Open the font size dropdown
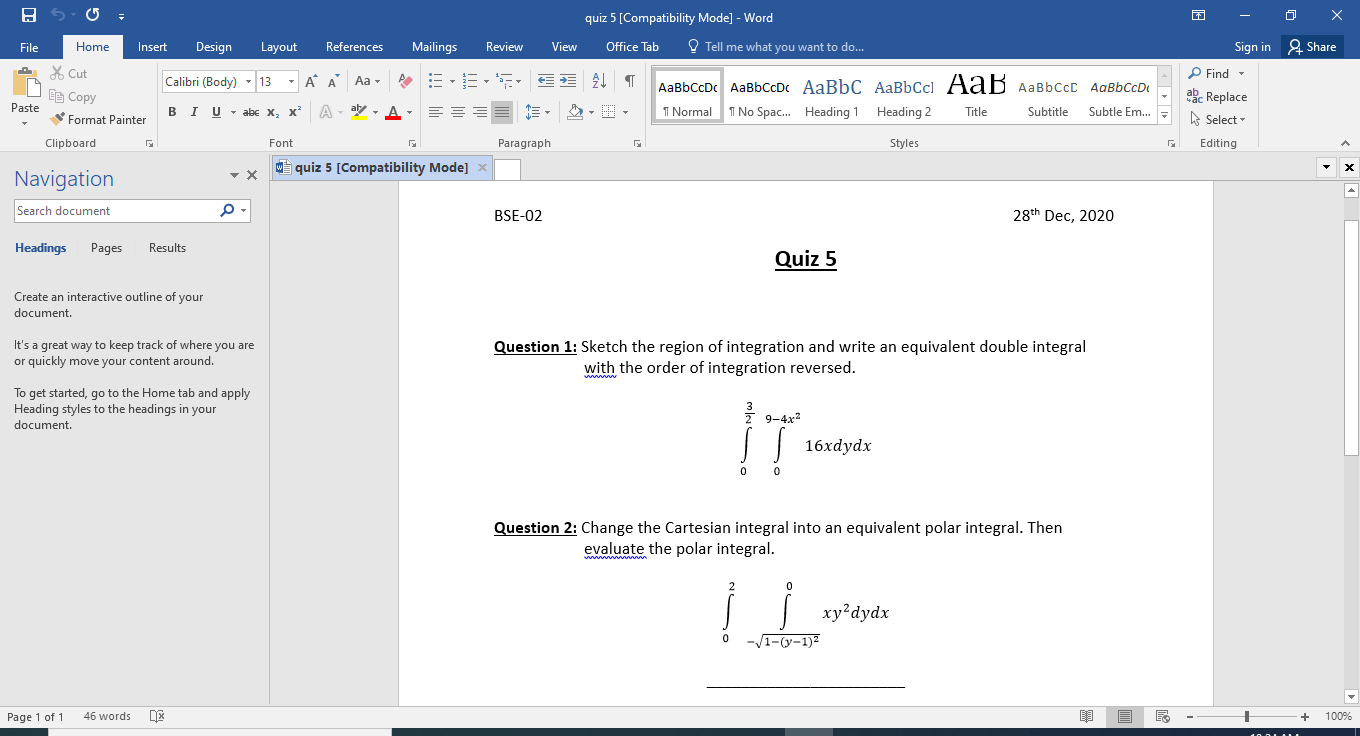This screenshot has width=1360, height=736. 293,81
